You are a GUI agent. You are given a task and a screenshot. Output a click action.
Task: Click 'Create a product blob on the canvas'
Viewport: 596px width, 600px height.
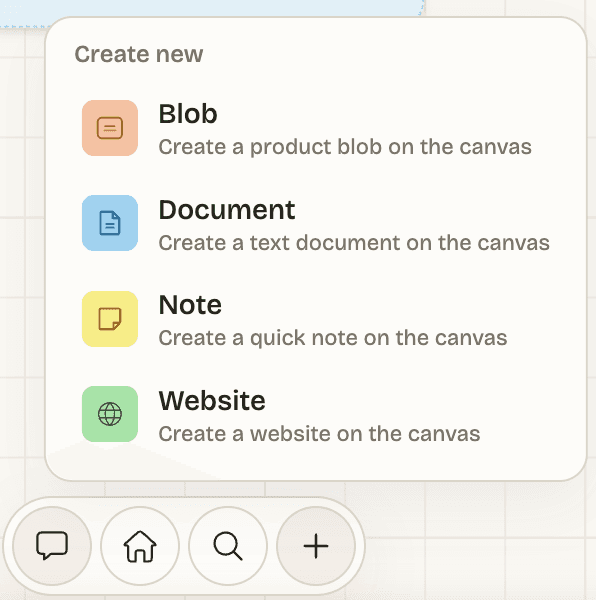point(345,147)
